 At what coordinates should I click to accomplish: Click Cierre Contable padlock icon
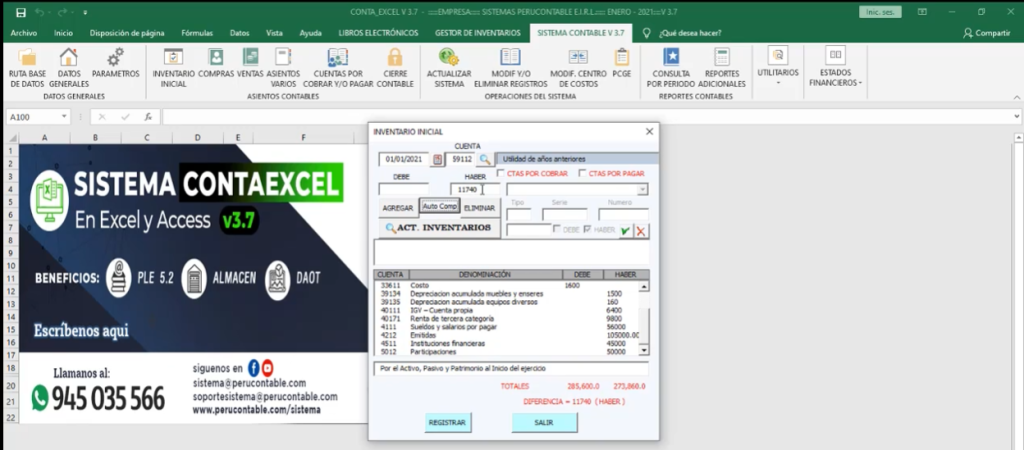(x=394, y=57)
